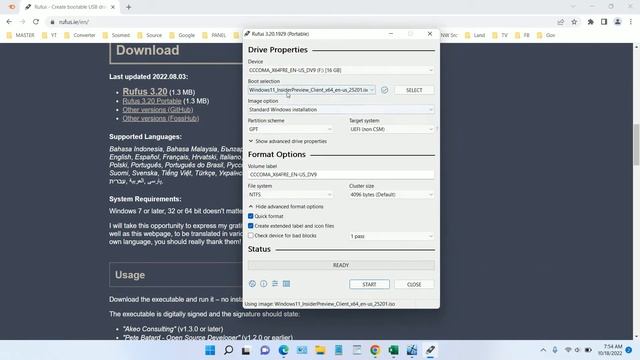Viewport: 640px width, 360px height.
Task: Expand Show advanced drive properties
Action: (x=288, y=141)
